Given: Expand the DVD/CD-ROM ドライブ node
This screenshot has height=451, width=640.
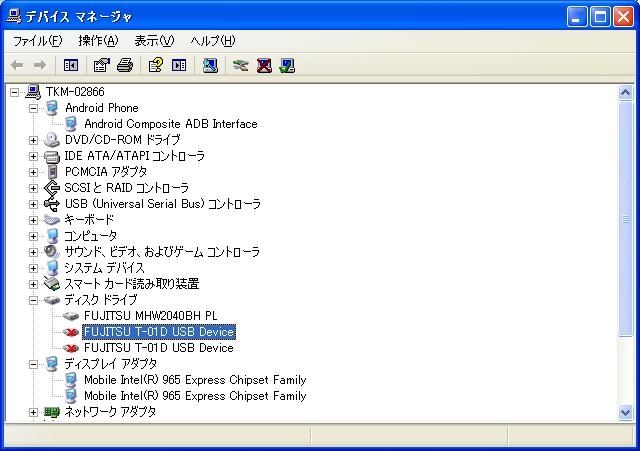Looking at the screenshot, I should pos(33,140).
